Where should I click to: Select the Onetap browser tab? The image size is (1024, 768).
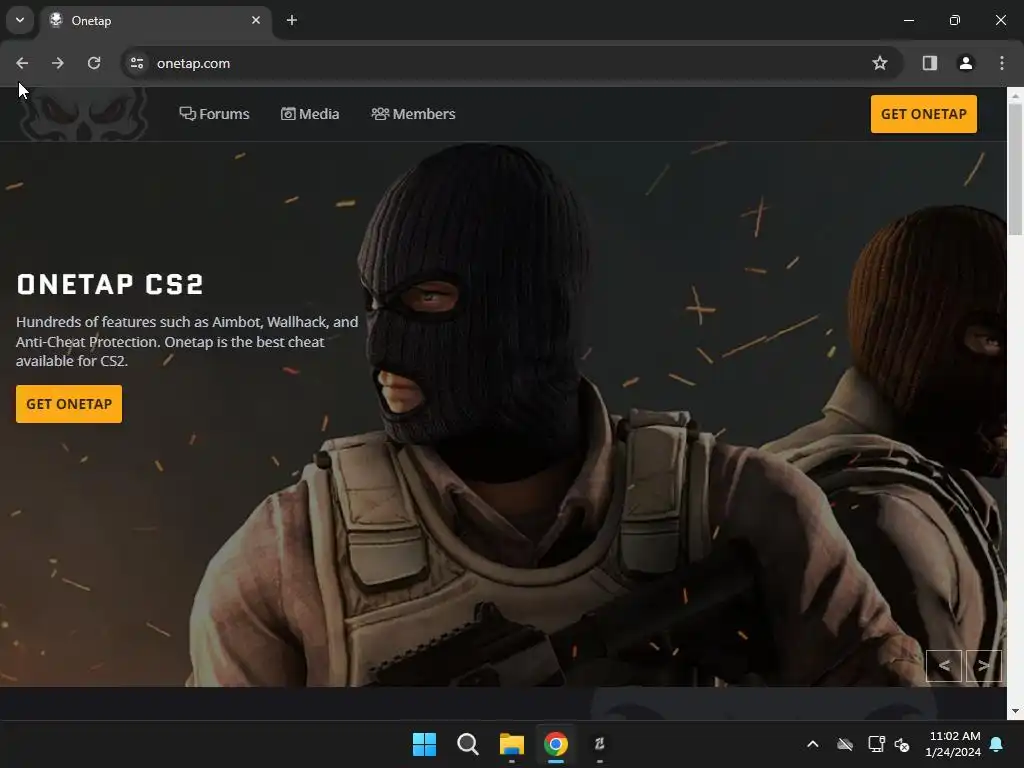point(155,20)
